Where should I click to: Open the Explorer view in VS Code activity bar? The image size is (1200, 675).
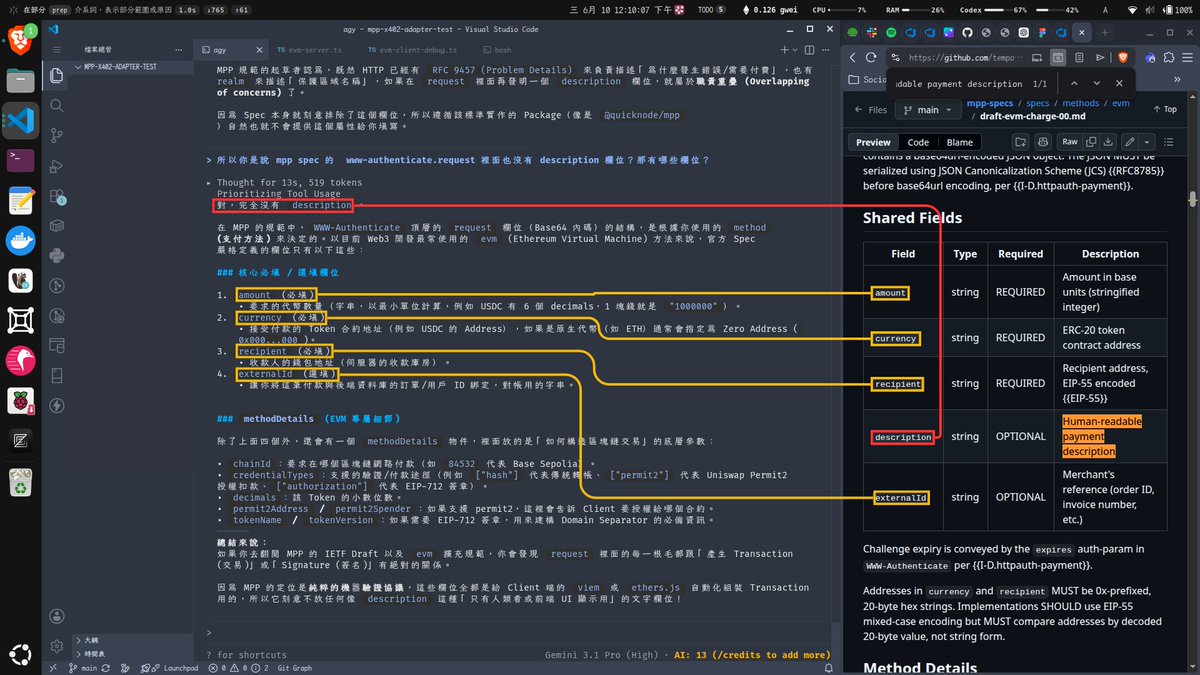point(55,75)
